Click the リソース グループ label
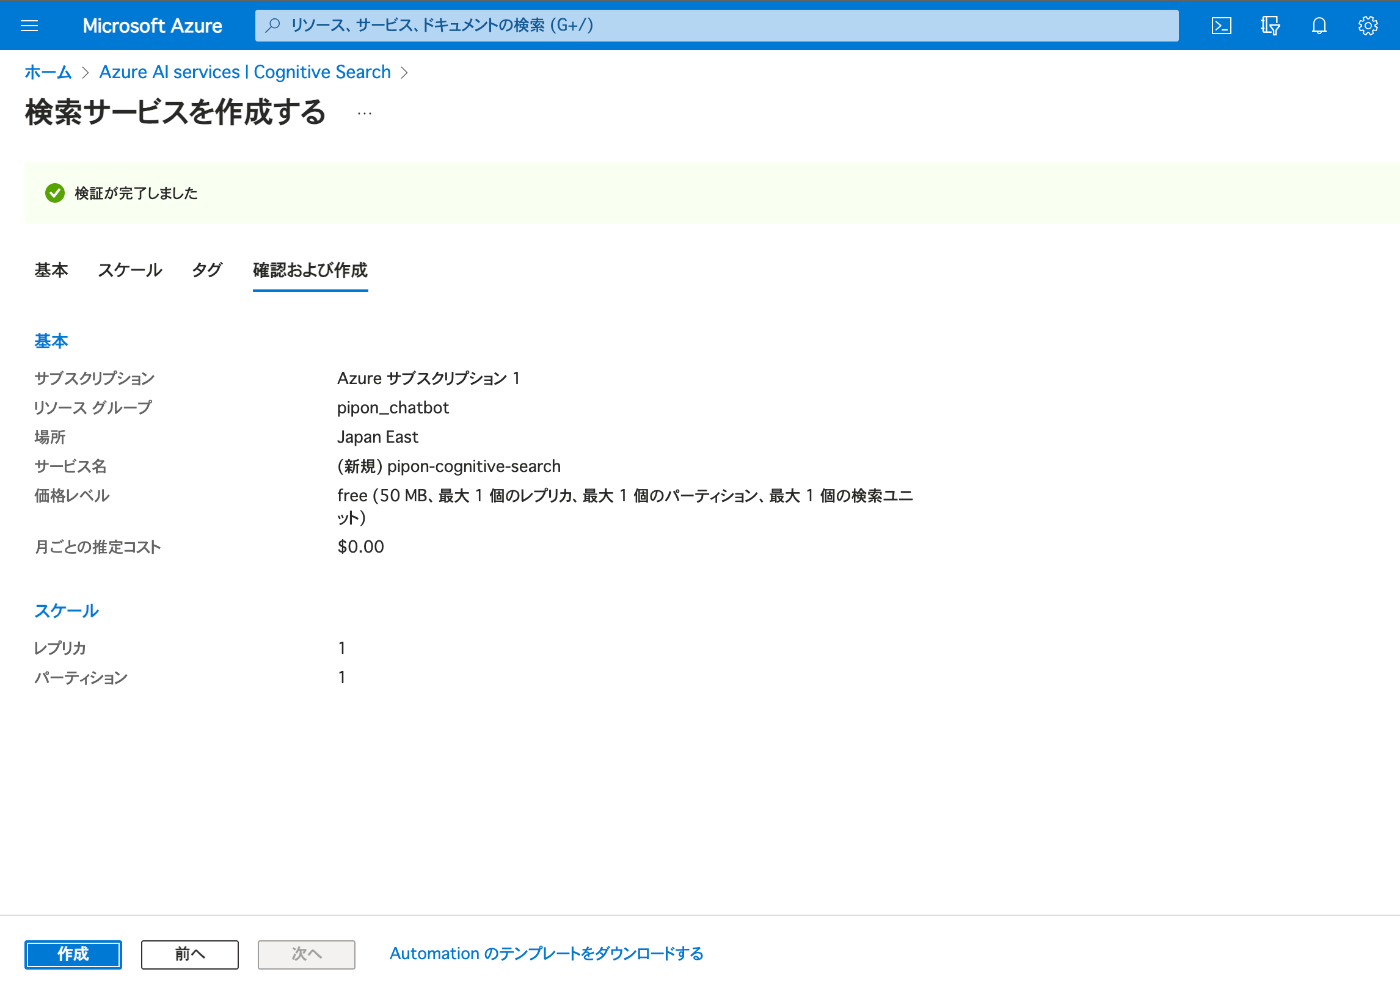The image size is (1400, 994). tap(93, 408)
